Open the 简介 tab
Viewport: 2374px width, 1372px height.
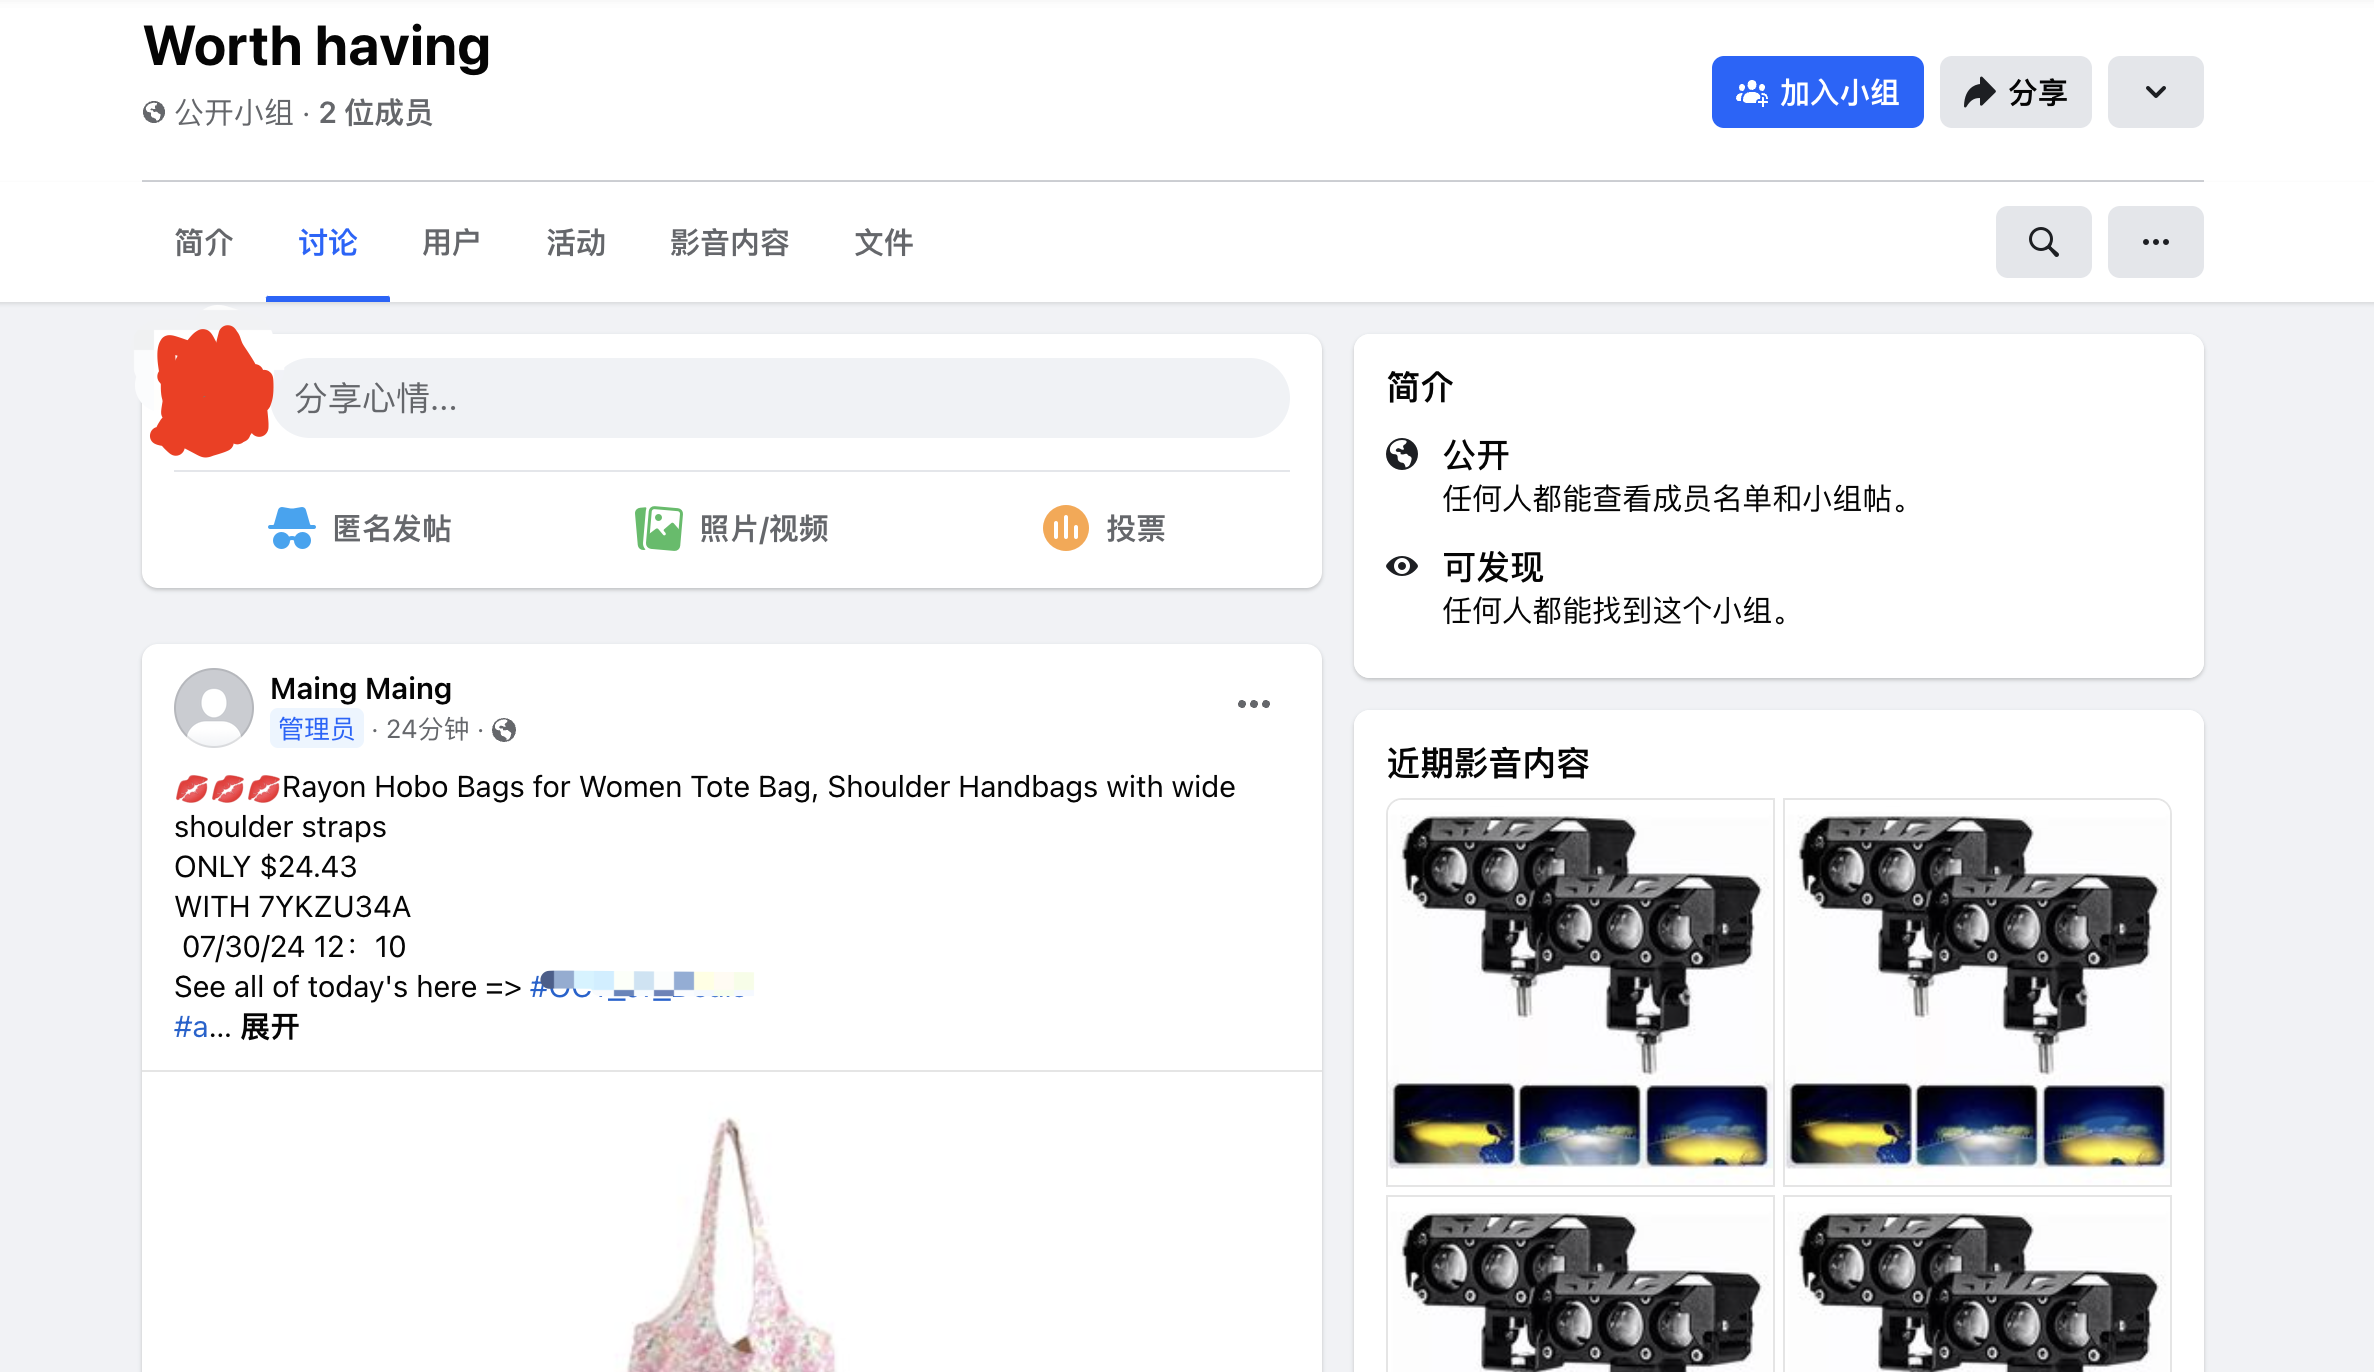(x=203, y=242)
